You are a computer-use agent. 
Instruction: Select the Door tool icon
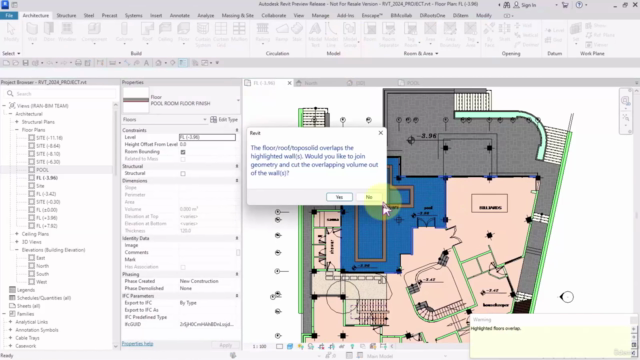tap(49, 29)
